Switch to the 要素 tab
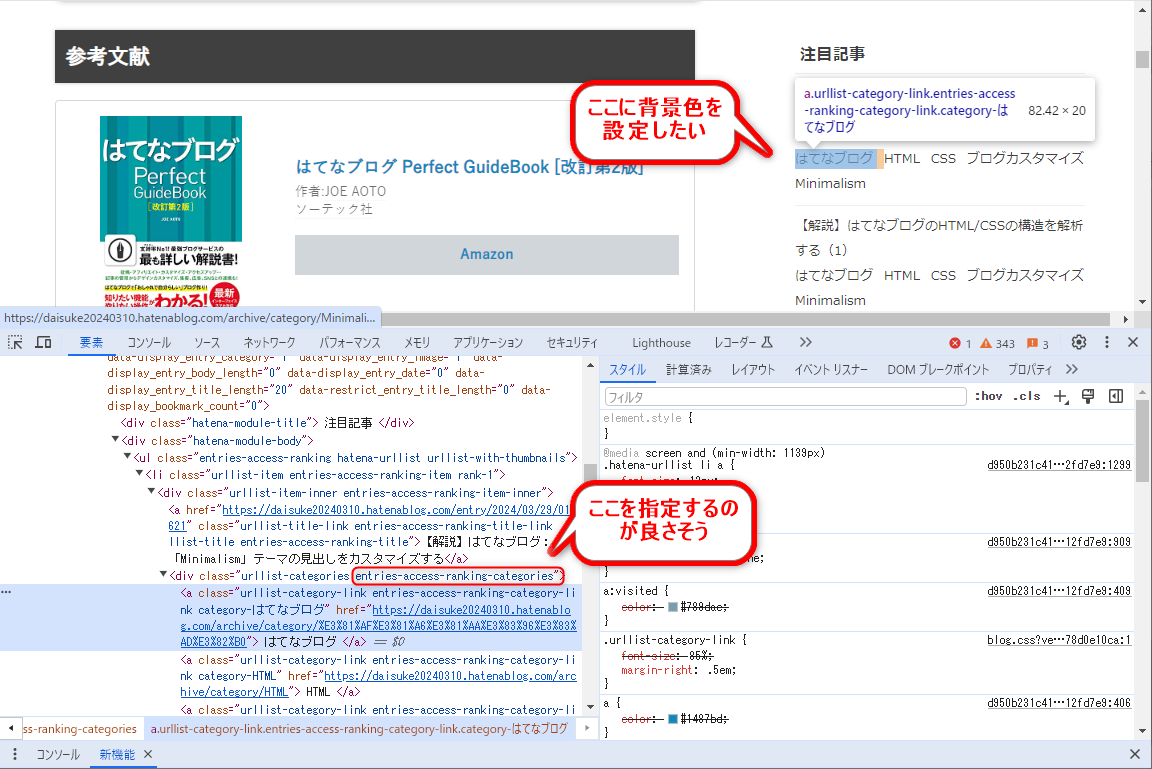This screenshot has height=769, width=1152. point(91,342)
